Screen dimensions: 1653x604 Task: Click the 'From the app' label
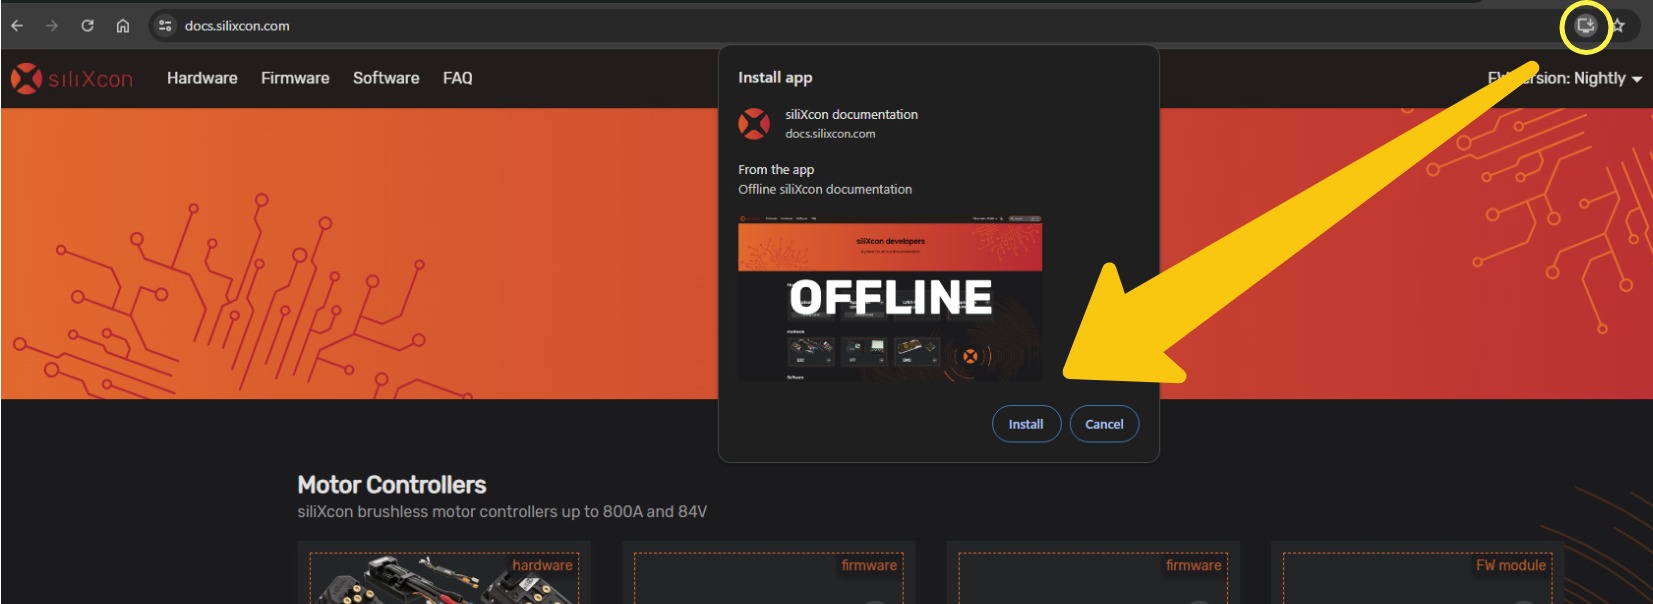pos(776,170)
